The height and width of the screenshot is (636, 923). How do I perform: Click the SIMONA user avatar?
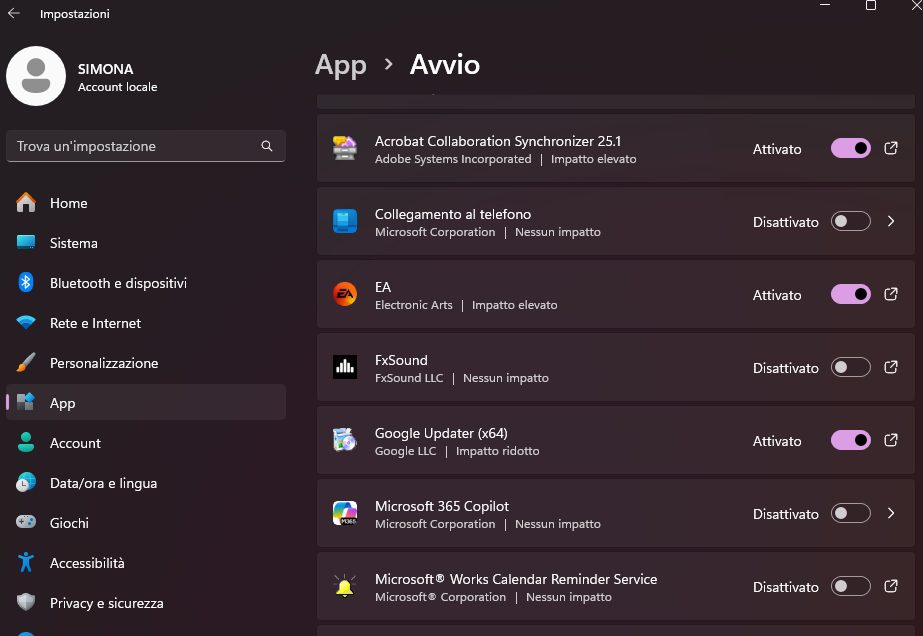[36, 76]
